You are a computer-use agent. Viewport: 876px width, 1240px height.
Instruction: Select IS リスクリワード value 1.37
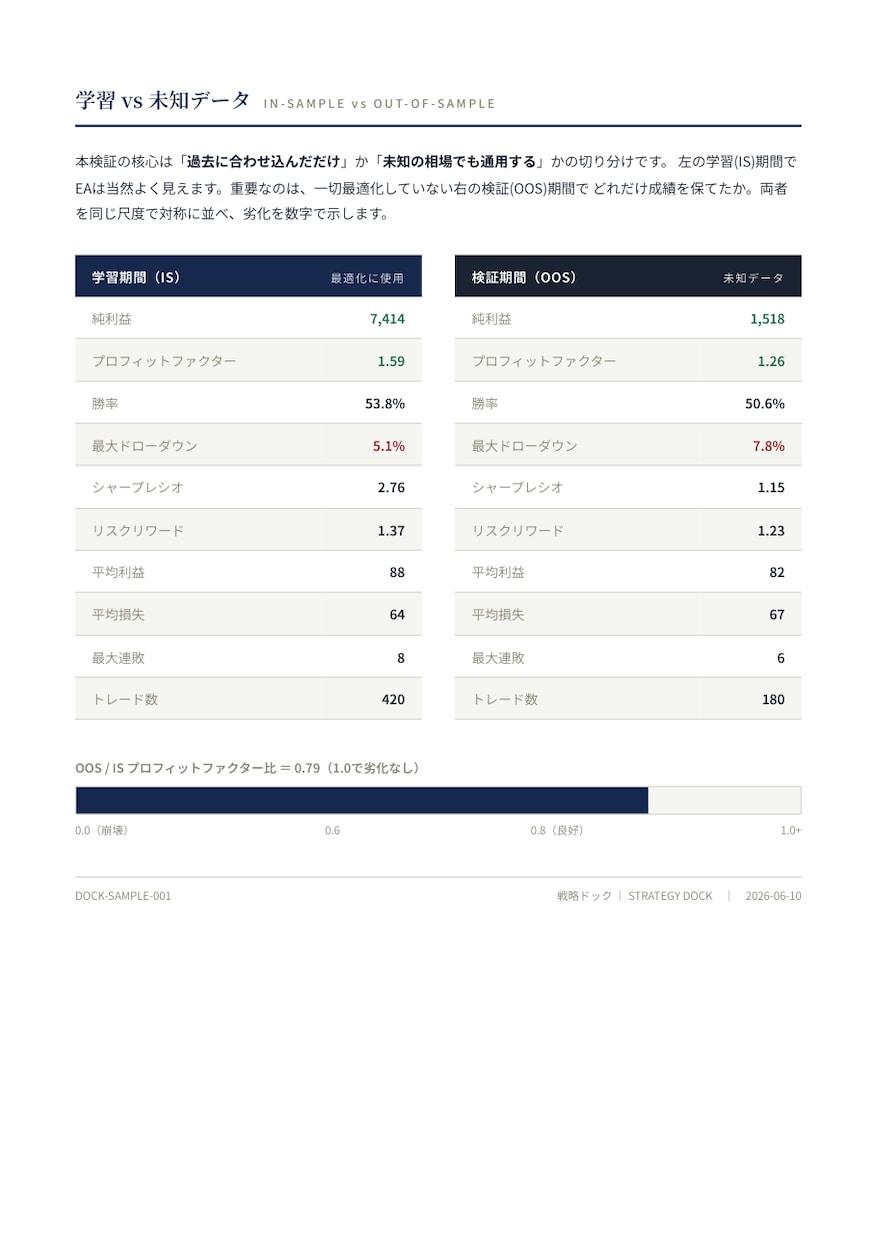[x=391, y=530]
